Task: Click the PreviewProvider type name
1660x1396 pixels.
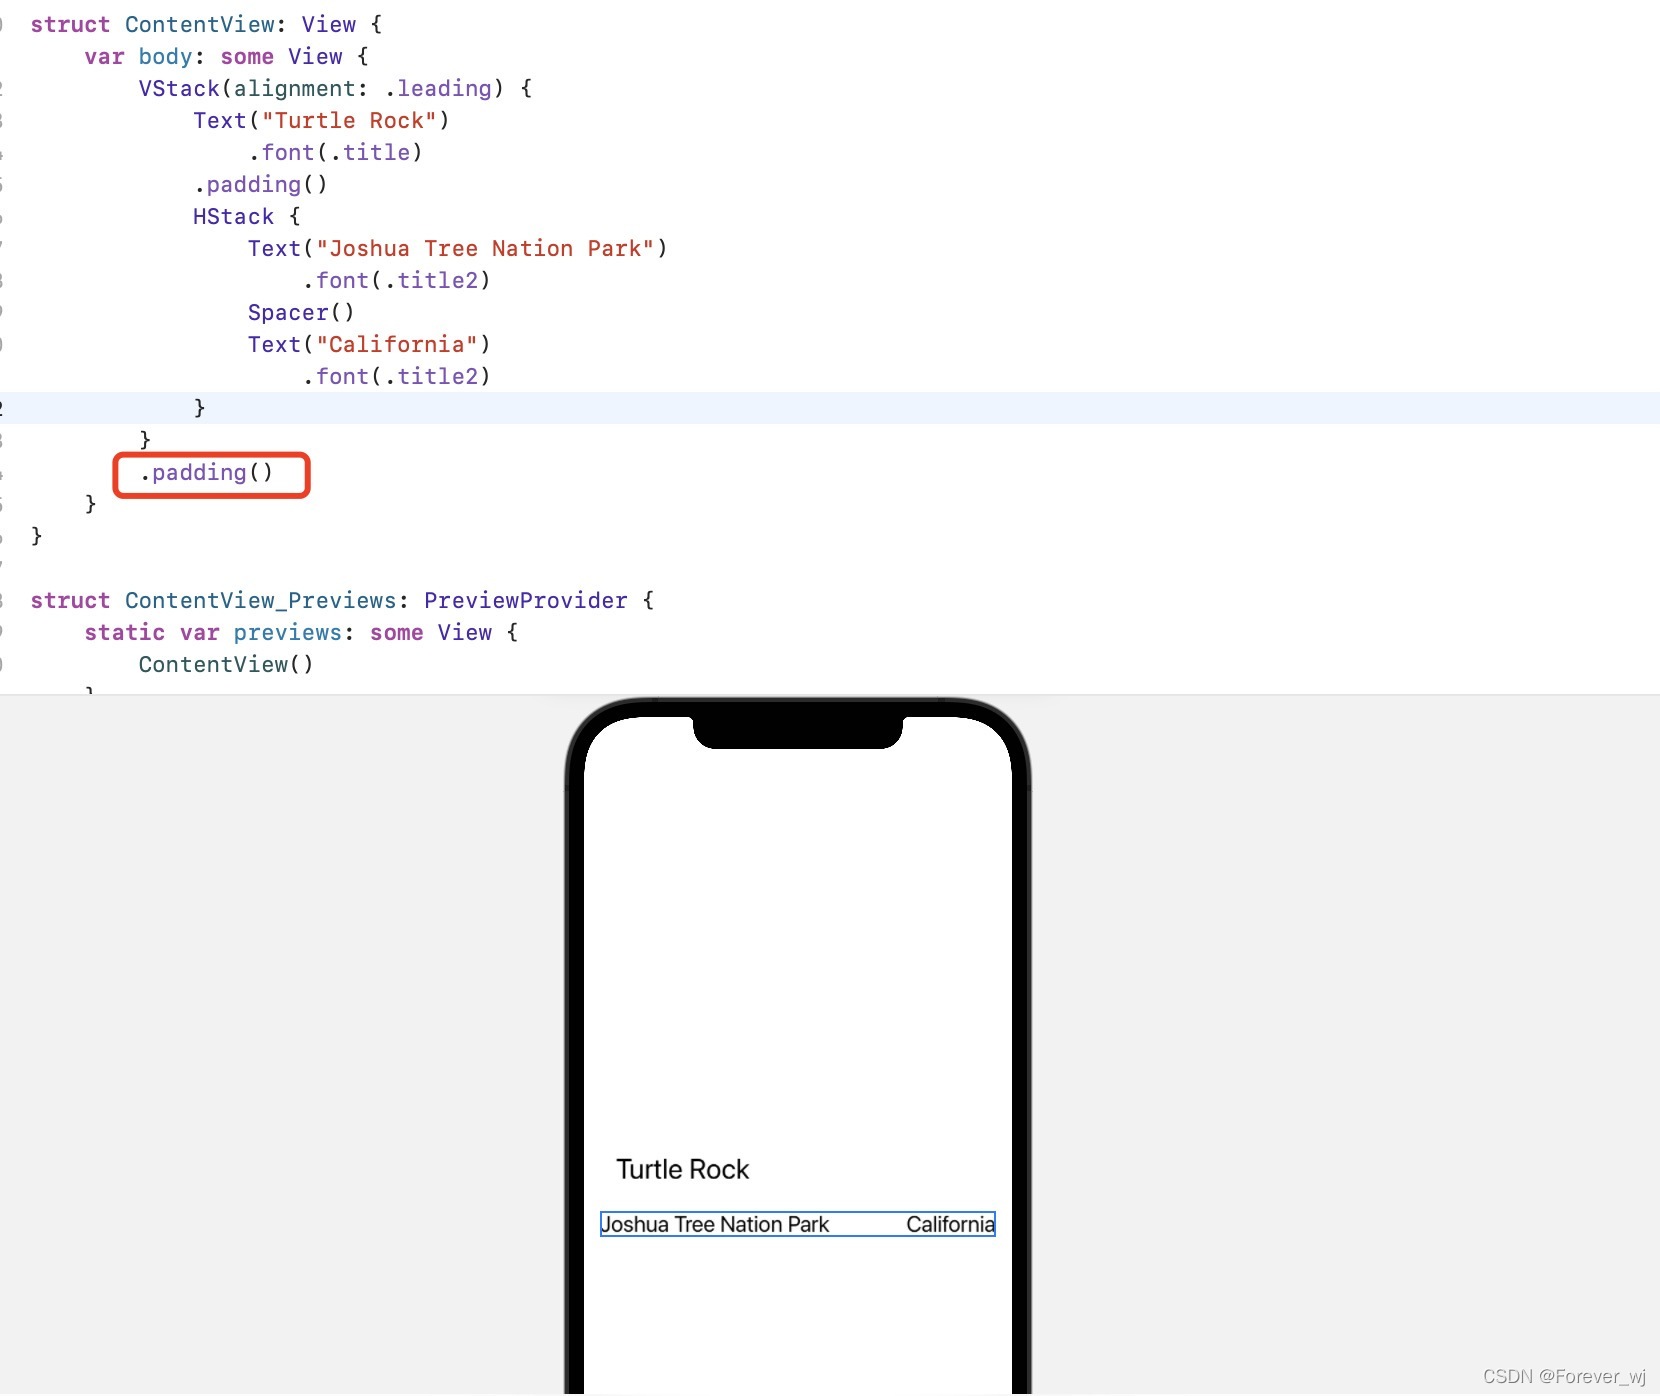Action: (x=526, y=601)
